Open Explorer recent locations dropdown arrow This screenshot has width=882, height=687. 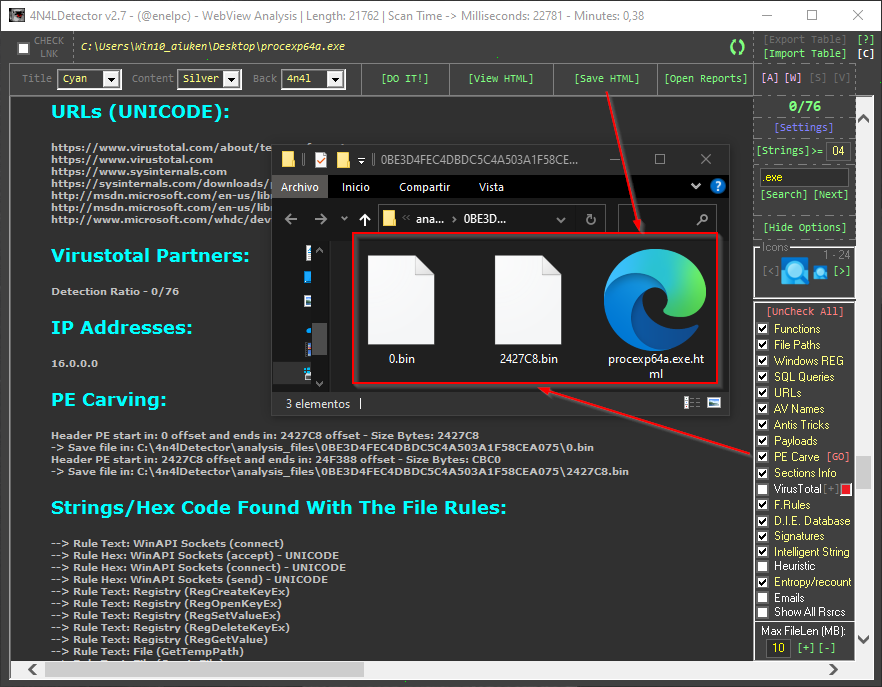point(344,219)
